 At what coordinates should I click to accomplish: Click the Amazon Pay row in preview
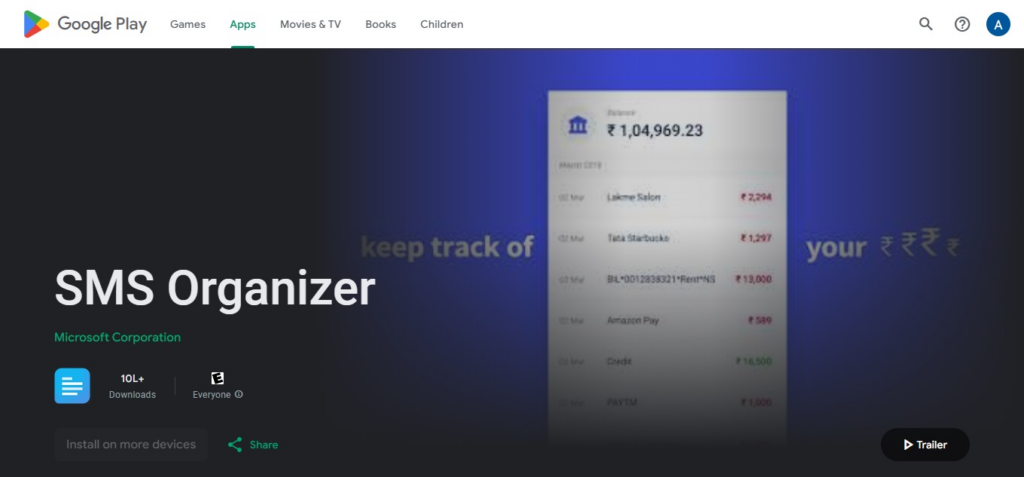(665, 320)
